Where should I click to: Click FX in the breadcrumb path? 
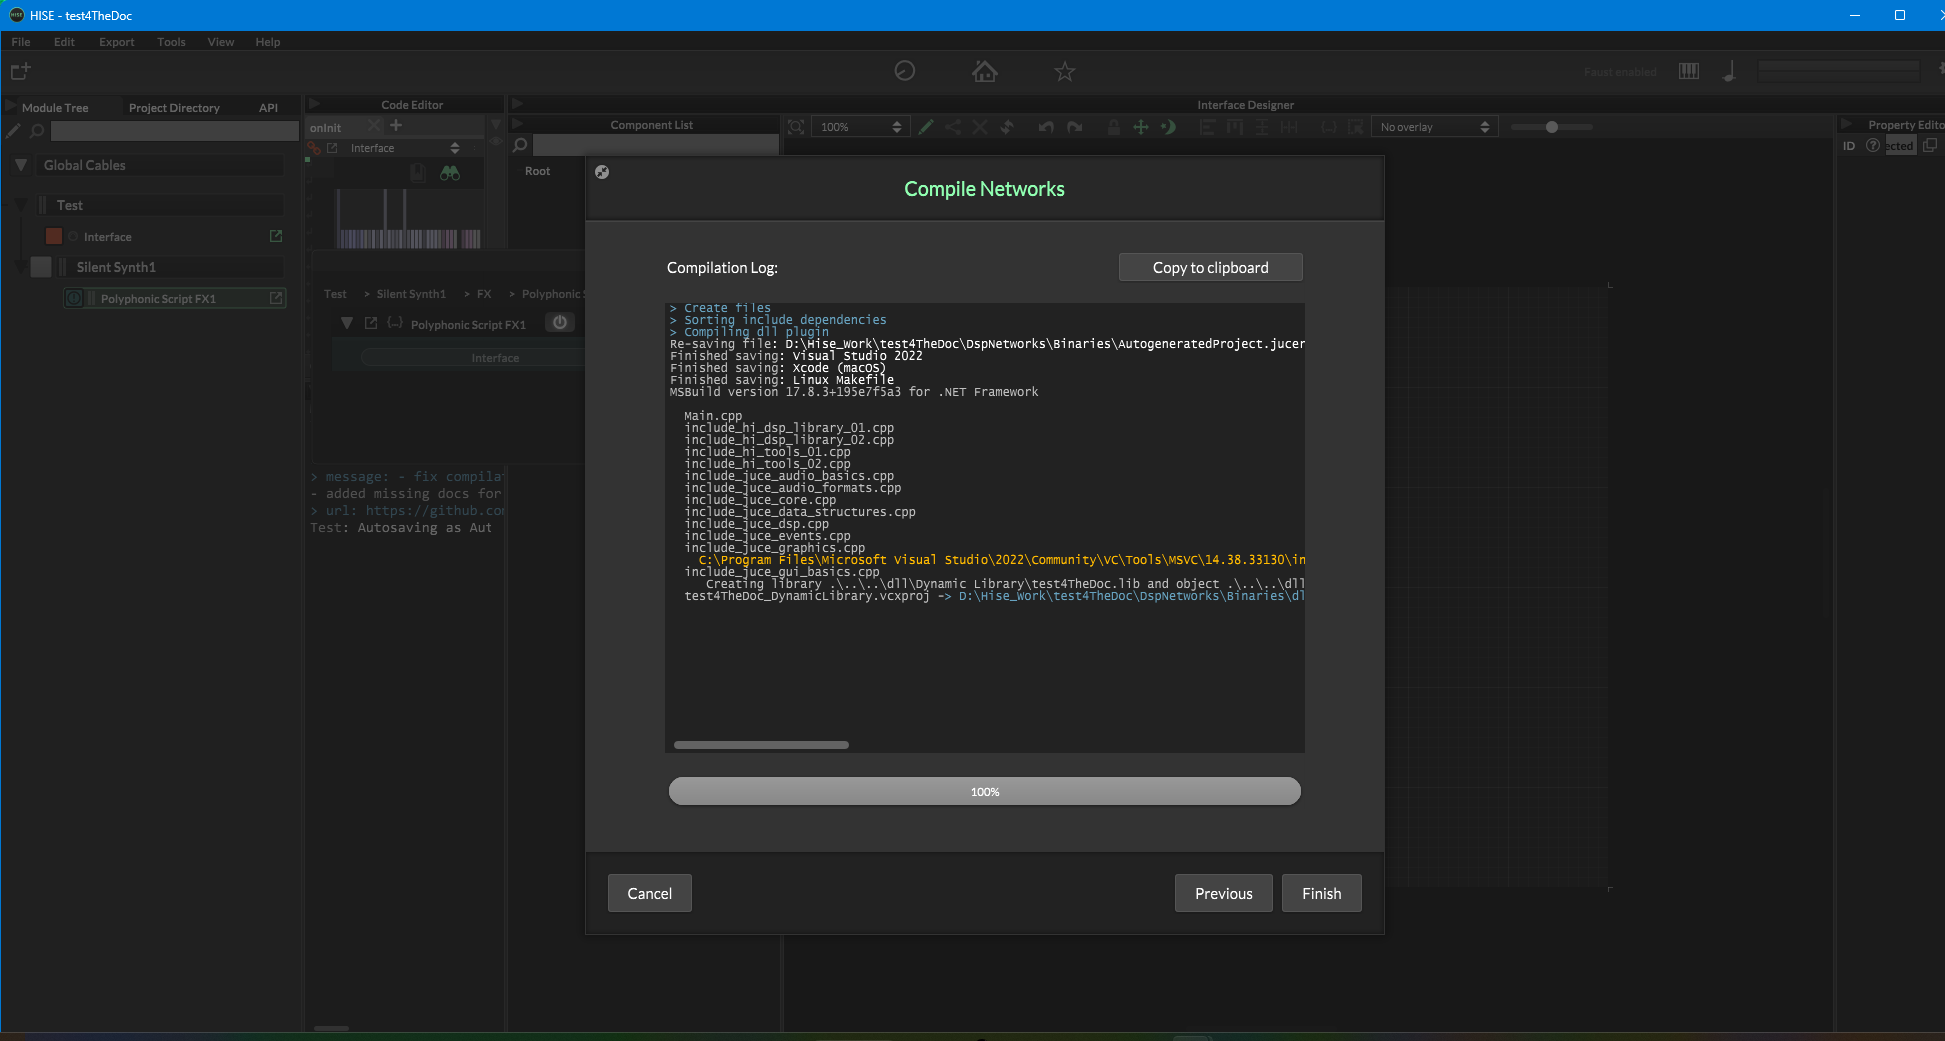(484, 294)
